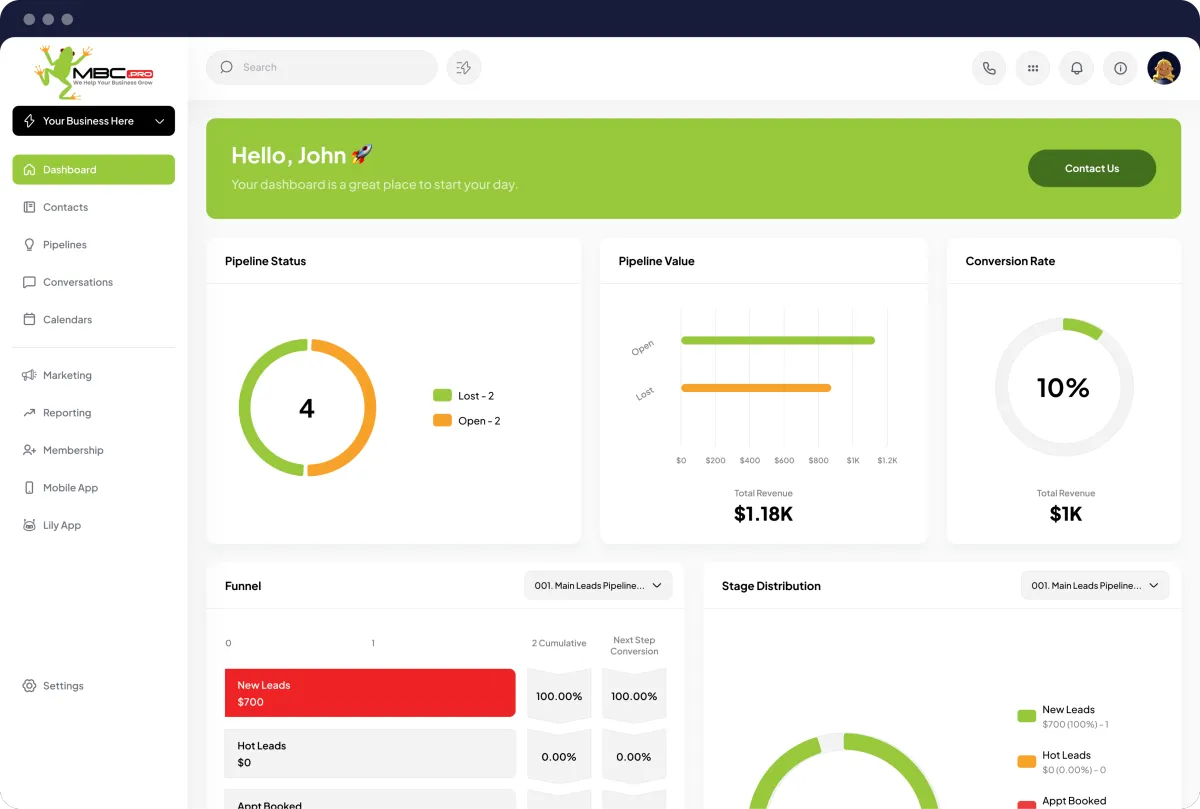
Task: Click the Mobile App phone icon
Action: (x=29, y=488)
